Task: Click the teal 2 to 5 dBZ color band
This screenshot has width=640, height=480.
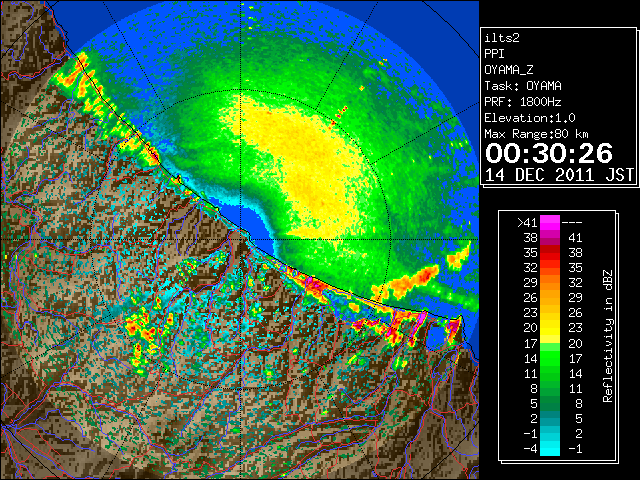Action: click(x=549, y=418)
